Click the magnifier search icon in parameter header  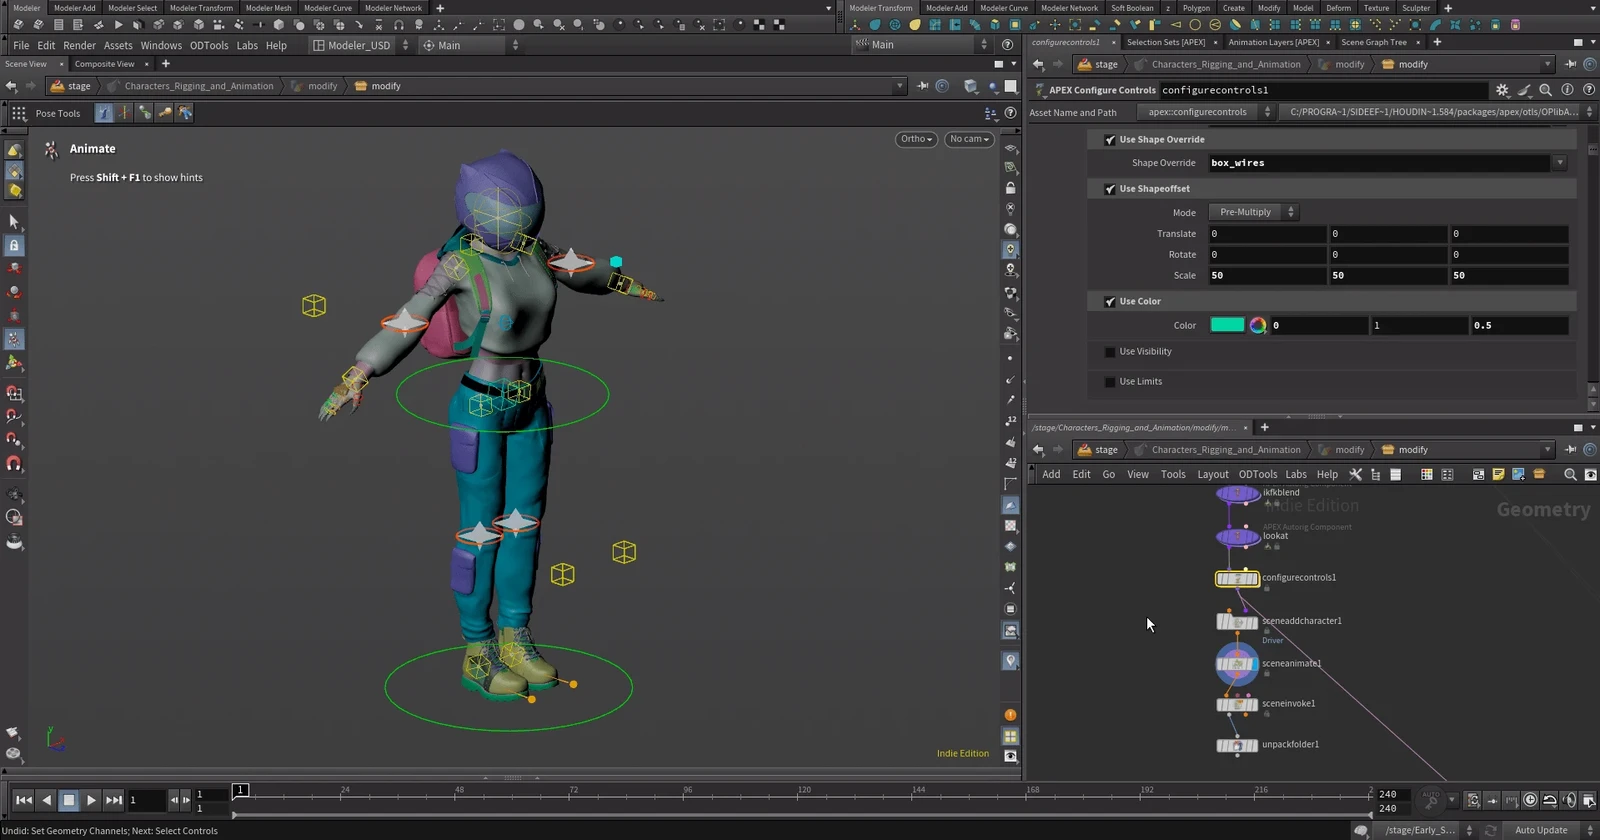tap(1546, 90)
